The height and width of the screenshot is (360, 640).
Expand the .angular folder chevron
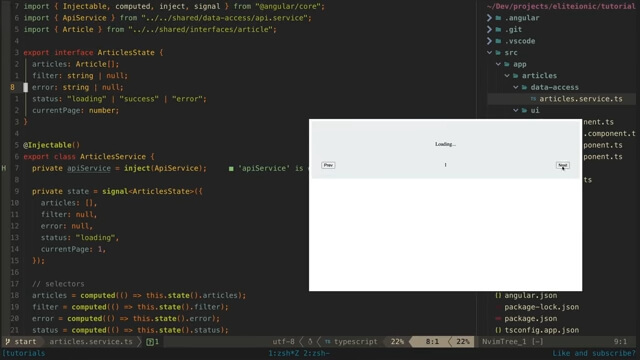tap(489, 18)
